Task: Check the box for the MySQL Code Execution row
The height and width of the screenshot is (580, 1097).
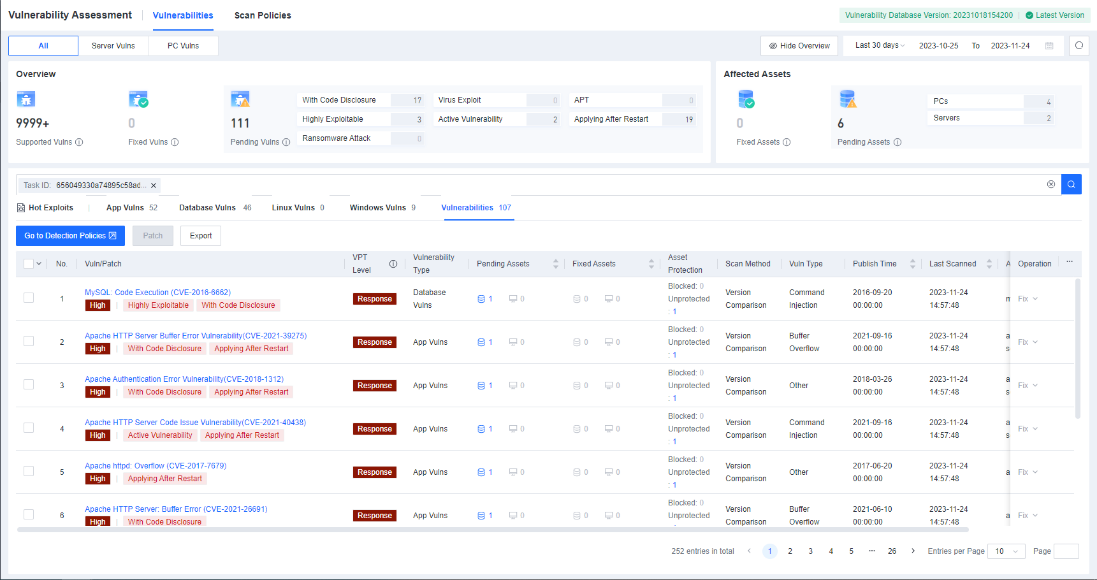Action: pos(29,298)
